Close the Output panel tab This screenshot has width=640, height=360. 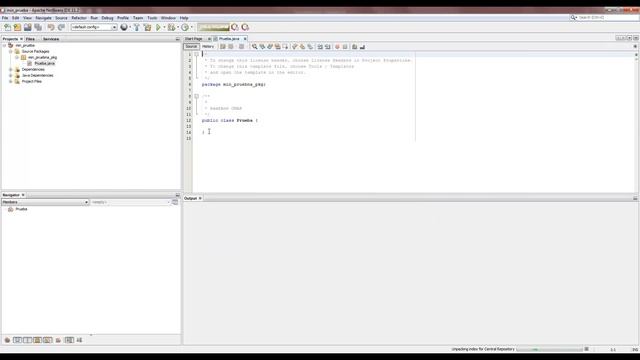[x=200, y=198]
